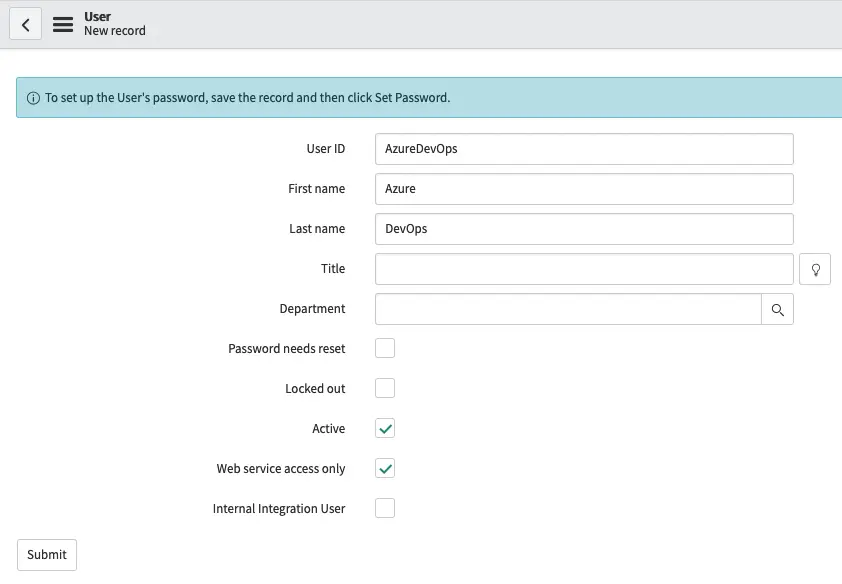Uncheck the Active checkbox
Screen dimensions: 842x584
385,428
